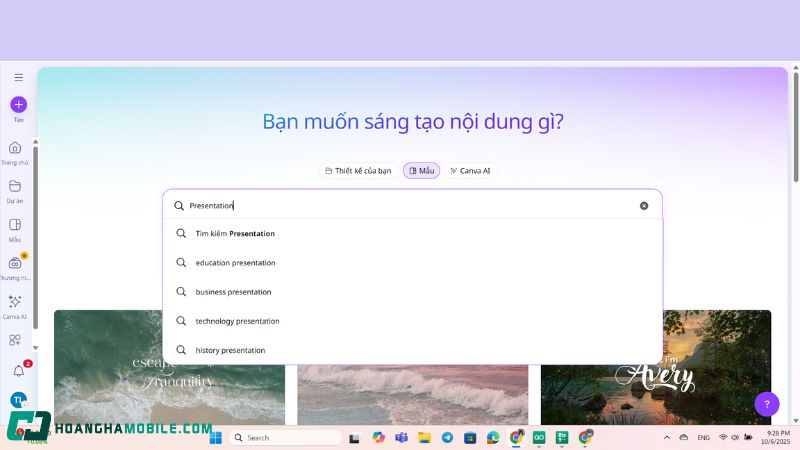Choose business presentation suggestion
Viewport: 800px width, 450px height.
point(412,292)
